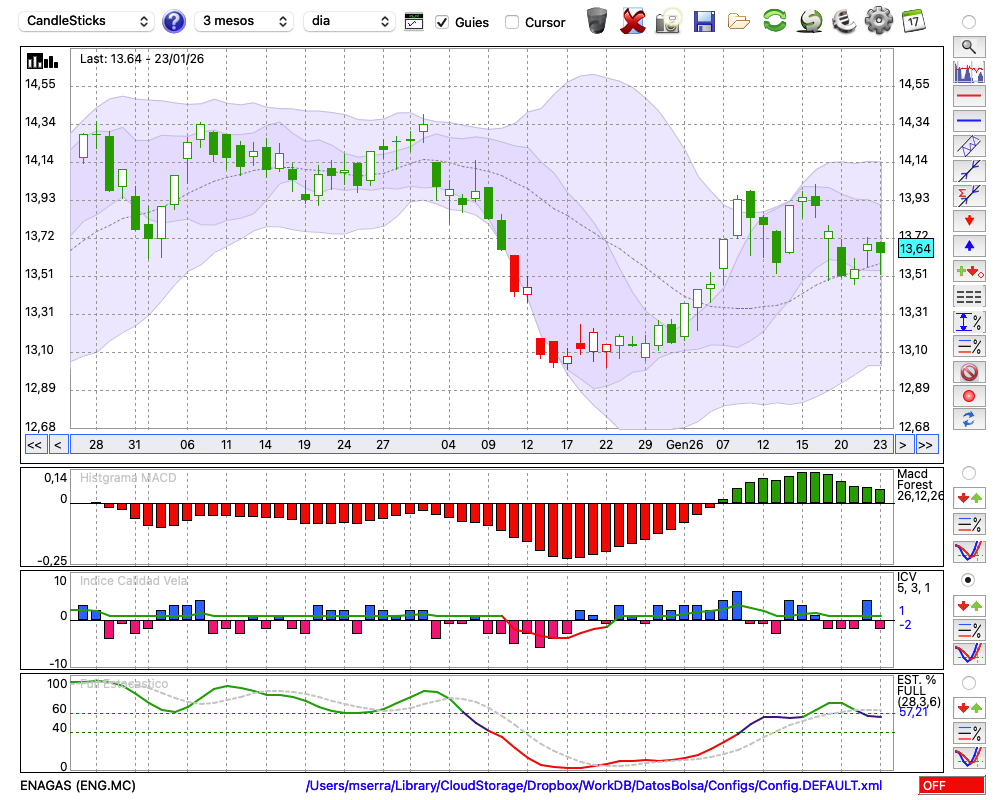Click the blue floppy disk save icon

tap(704, 21)
